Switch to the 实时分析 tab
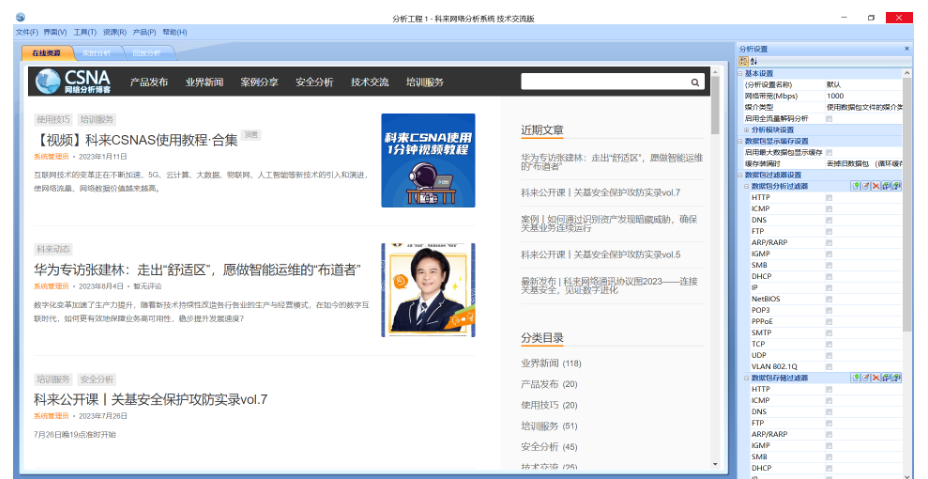The width and height of the screenshot is (928, 479). click(x=98, y=53)
